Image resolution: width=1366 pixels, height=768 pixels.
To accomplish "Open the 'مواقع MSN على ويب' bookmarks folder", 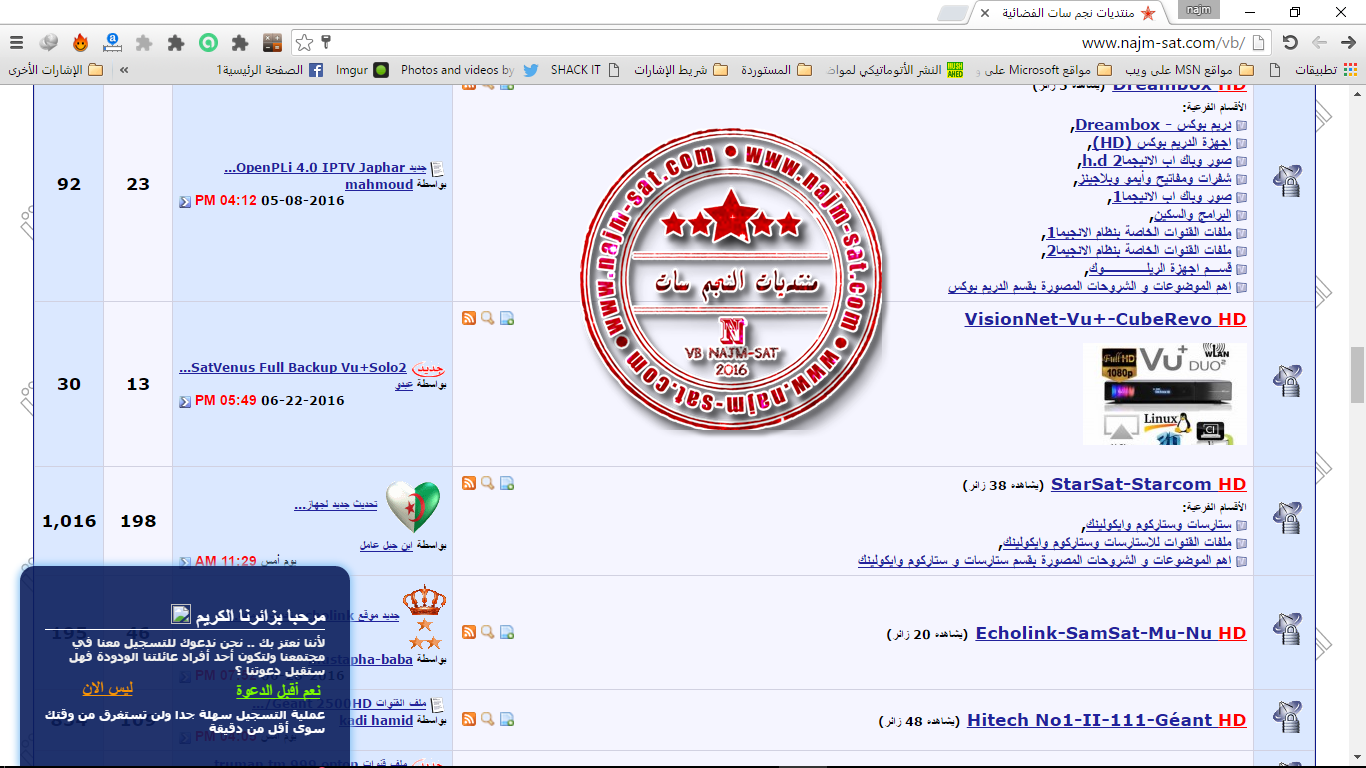I will coord(1175,70).
